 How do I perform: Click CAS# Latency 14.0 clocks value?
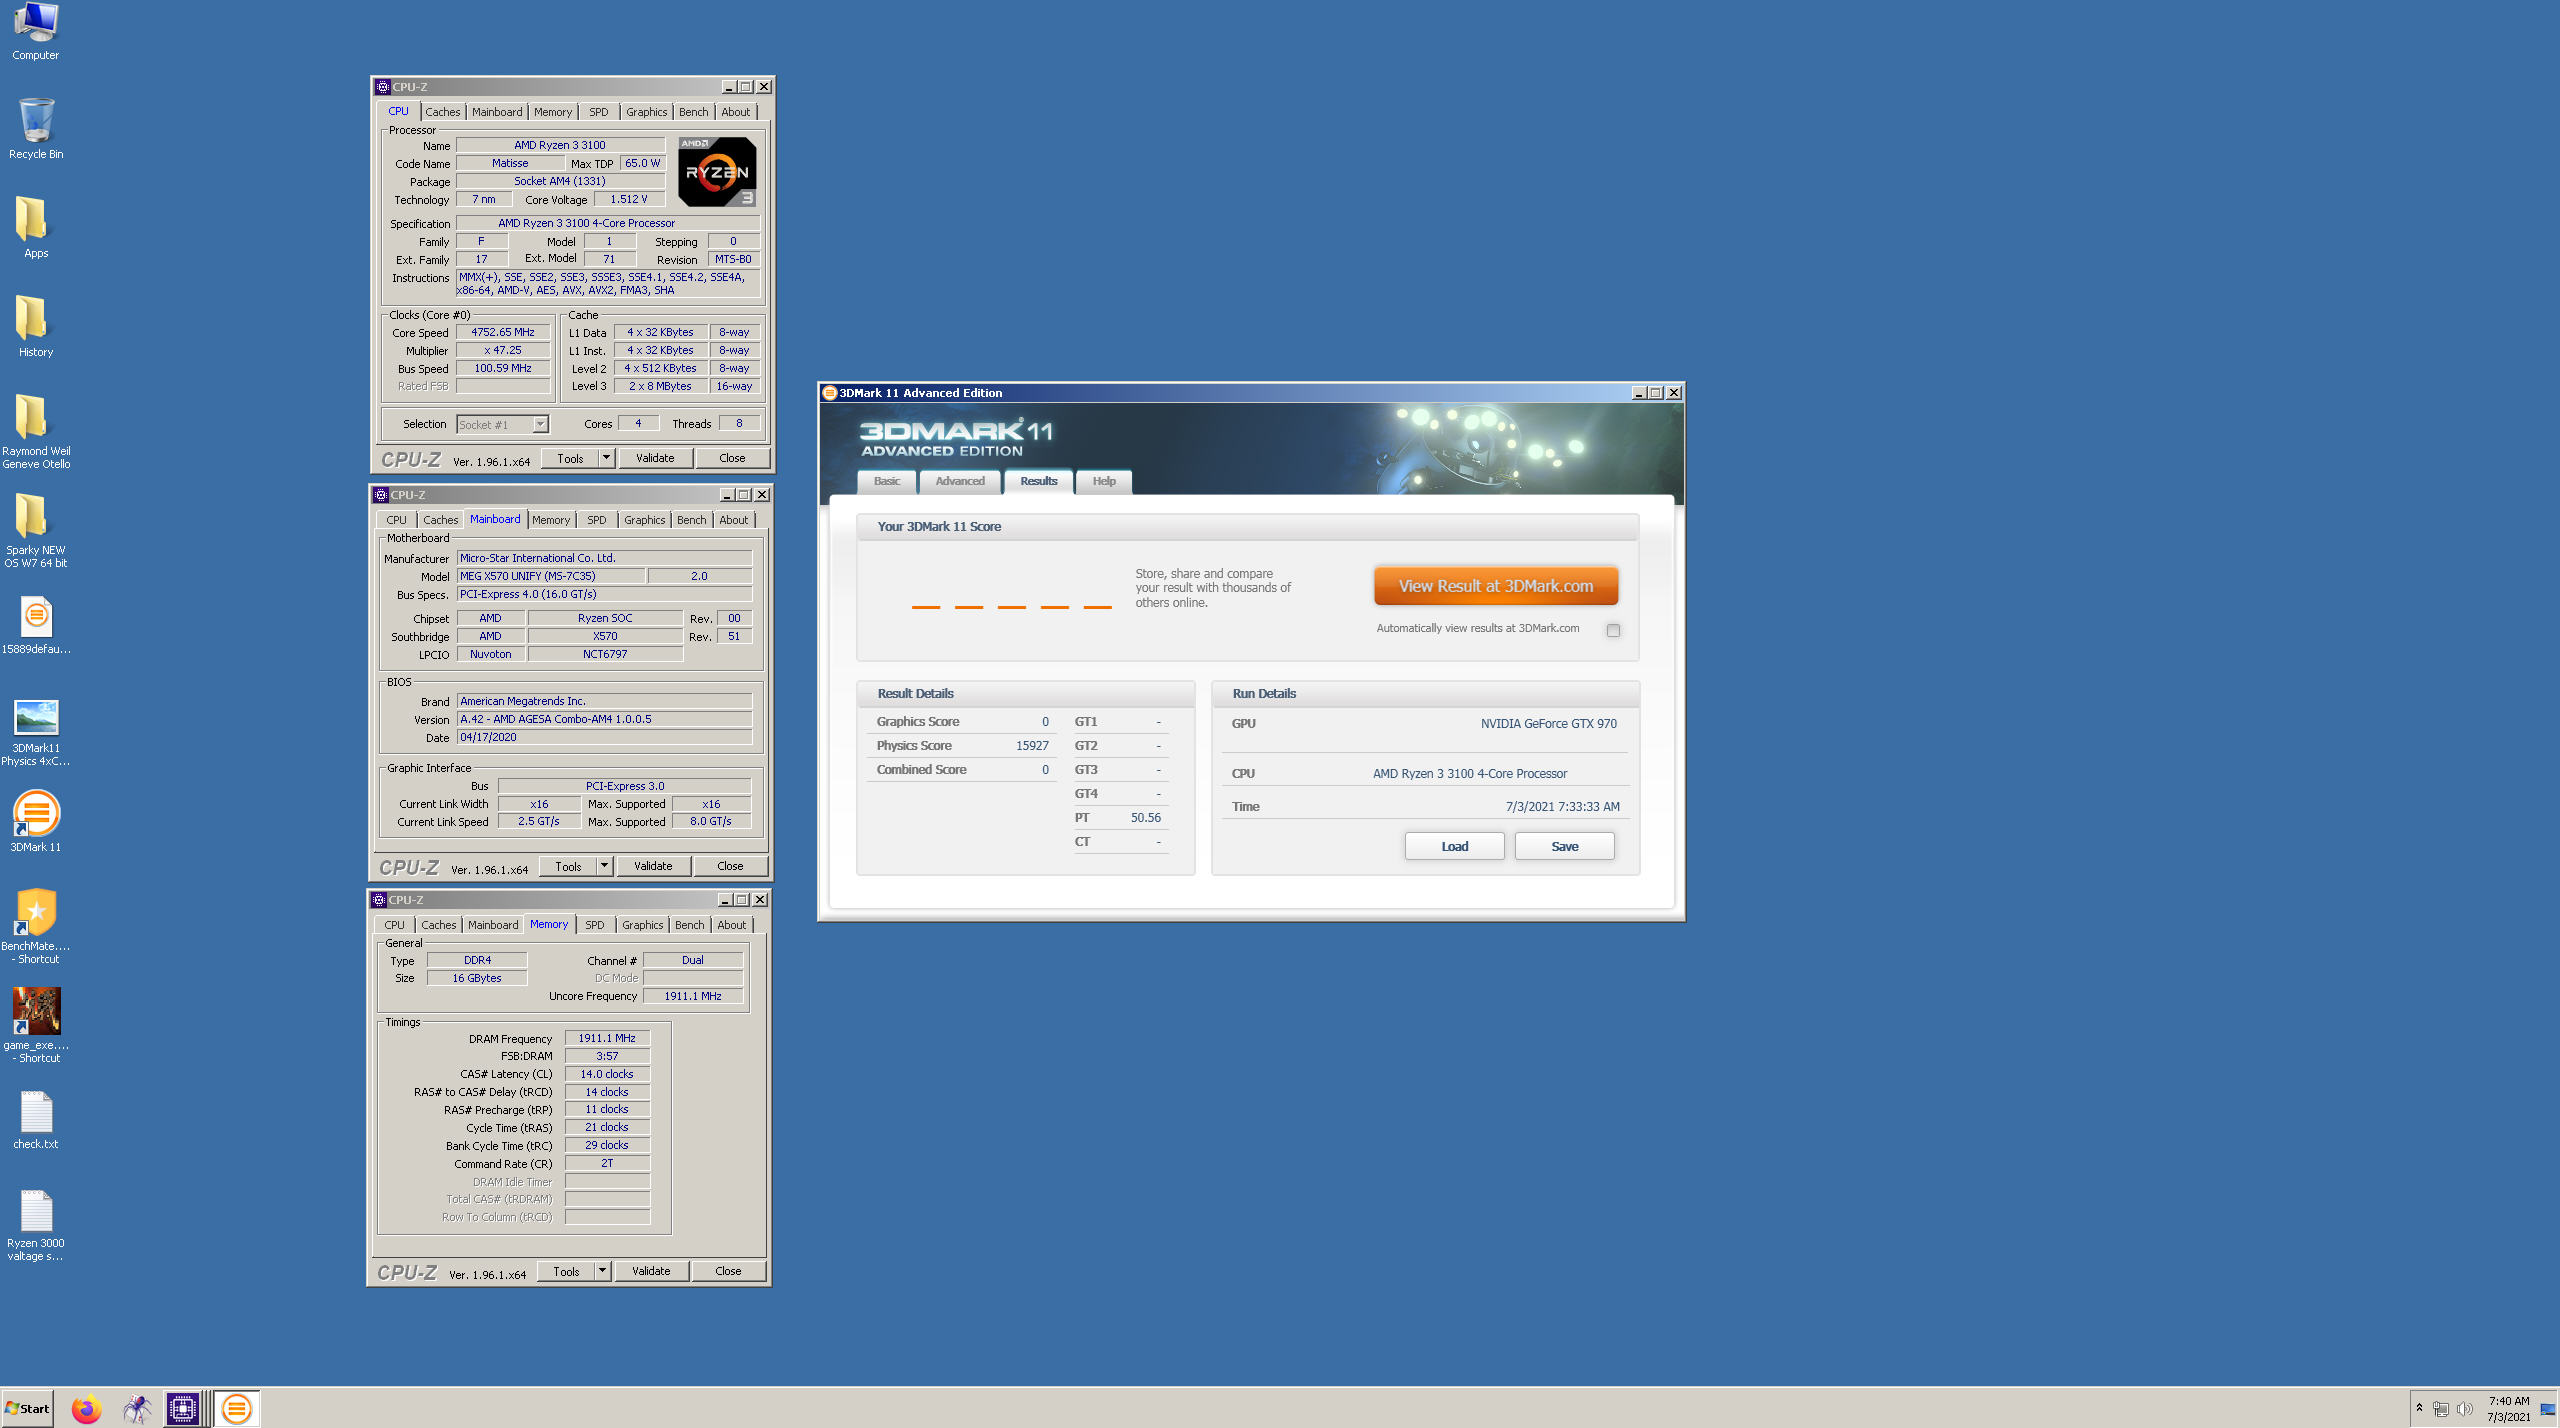pos(607,1074)
